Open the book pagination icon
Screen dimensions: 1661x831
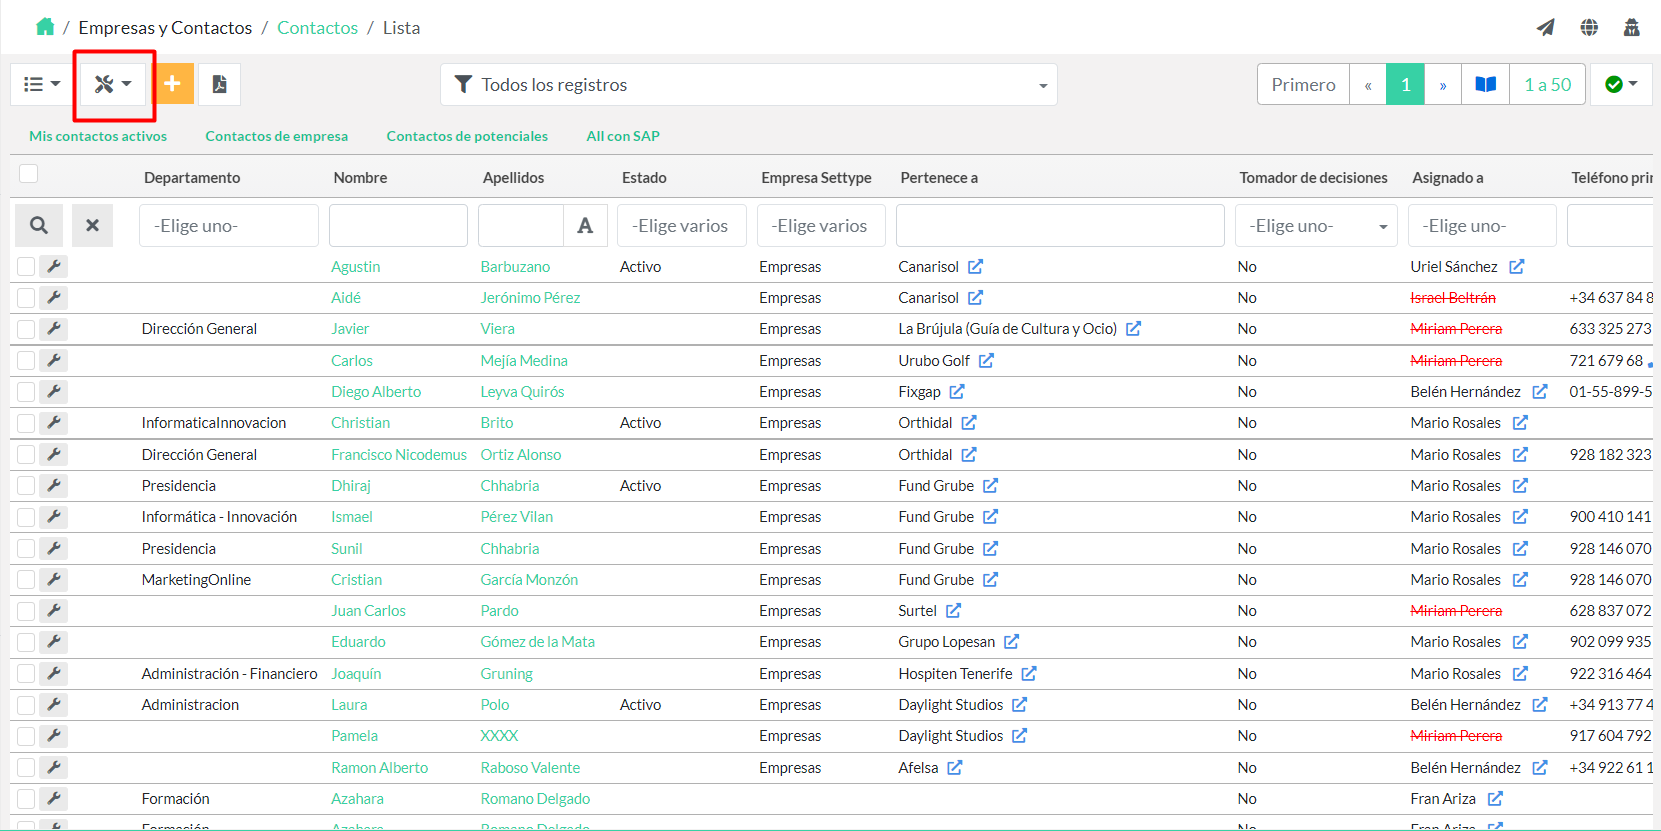pyautogui.click(x=1486, y=84)
